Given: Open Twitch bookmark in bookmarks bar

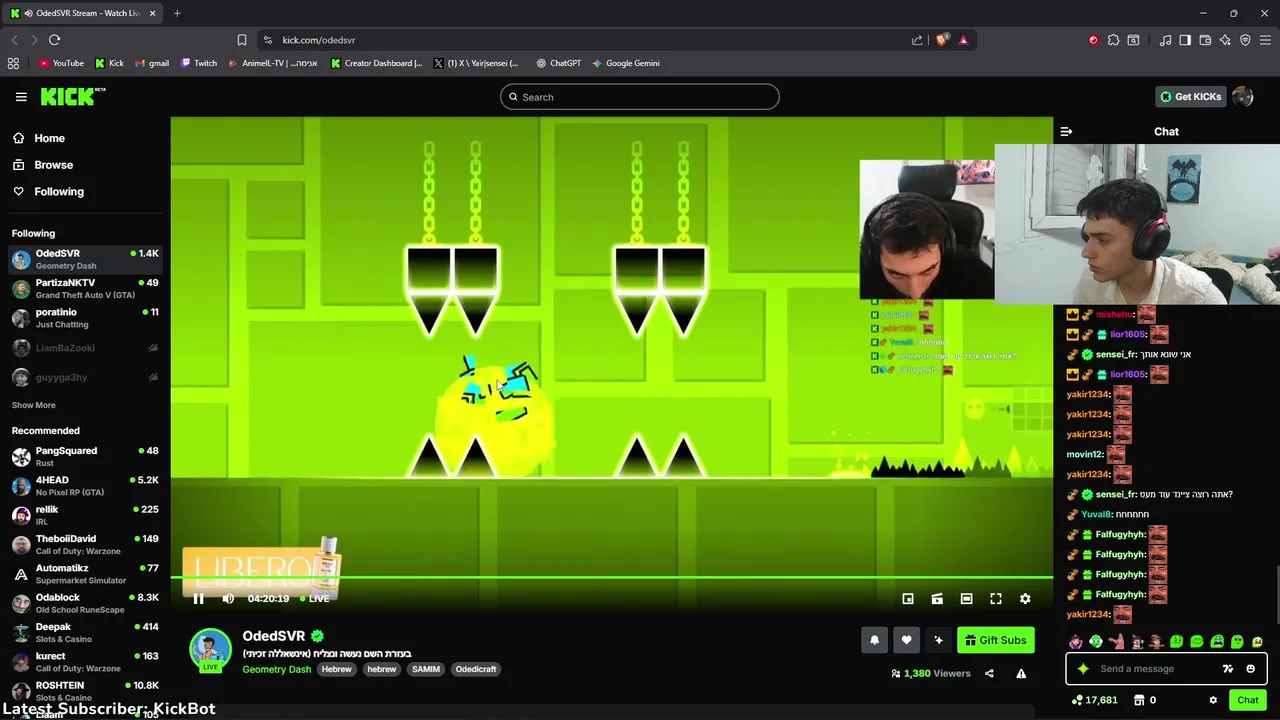Looking at the screenshot, I should click(199, 63).
